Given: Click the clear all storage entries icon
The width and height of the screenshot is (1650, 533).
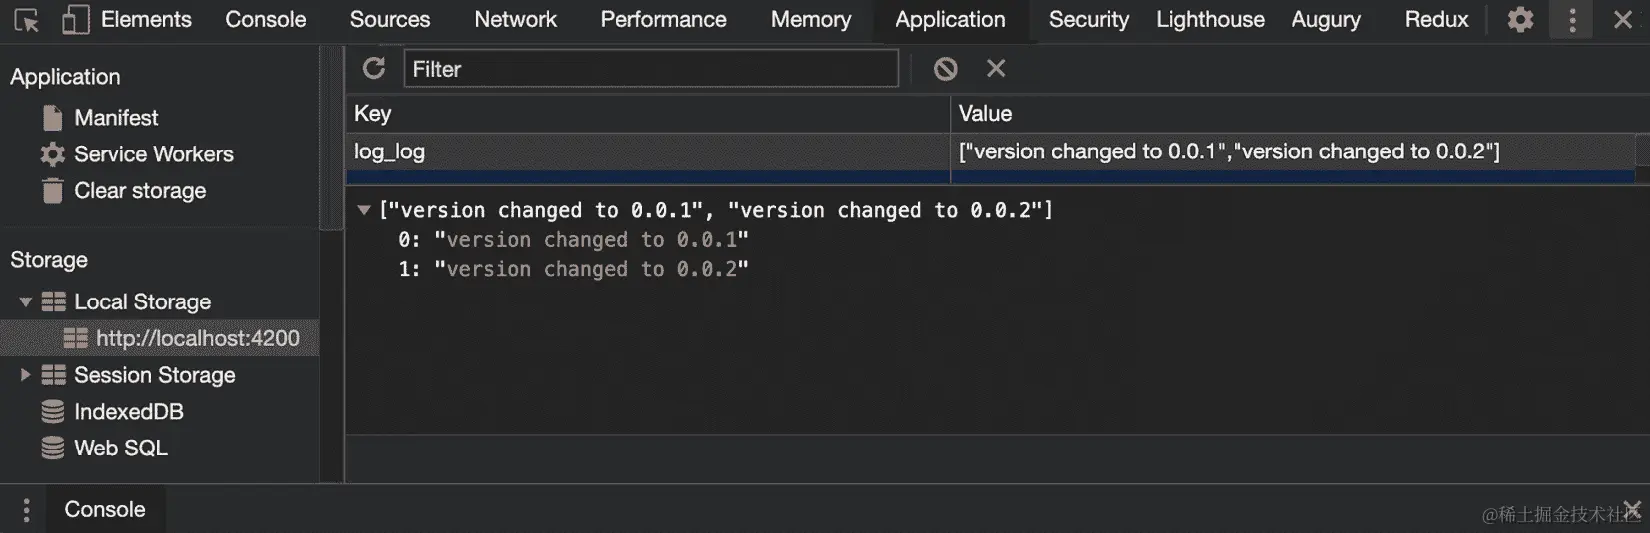Looking at the screenshot, I should point(945,68).
